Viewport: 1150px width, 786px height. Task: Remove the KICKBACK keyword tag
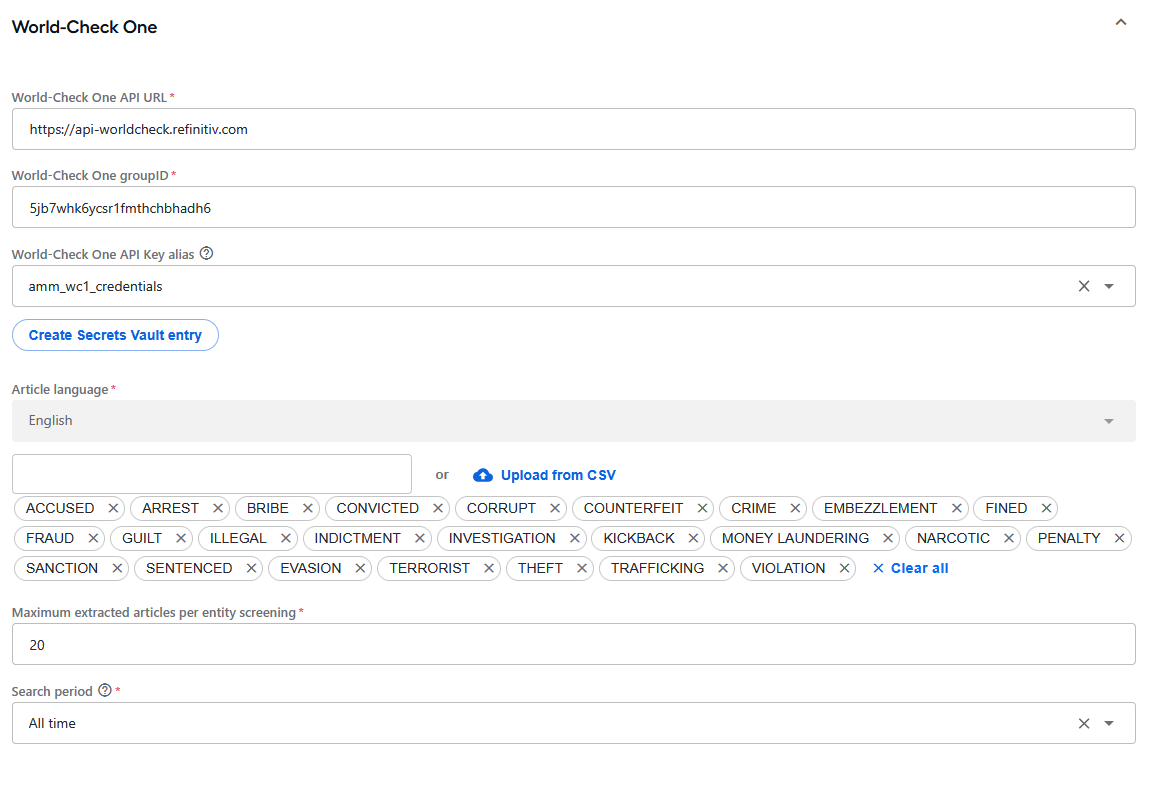point(693,538)
